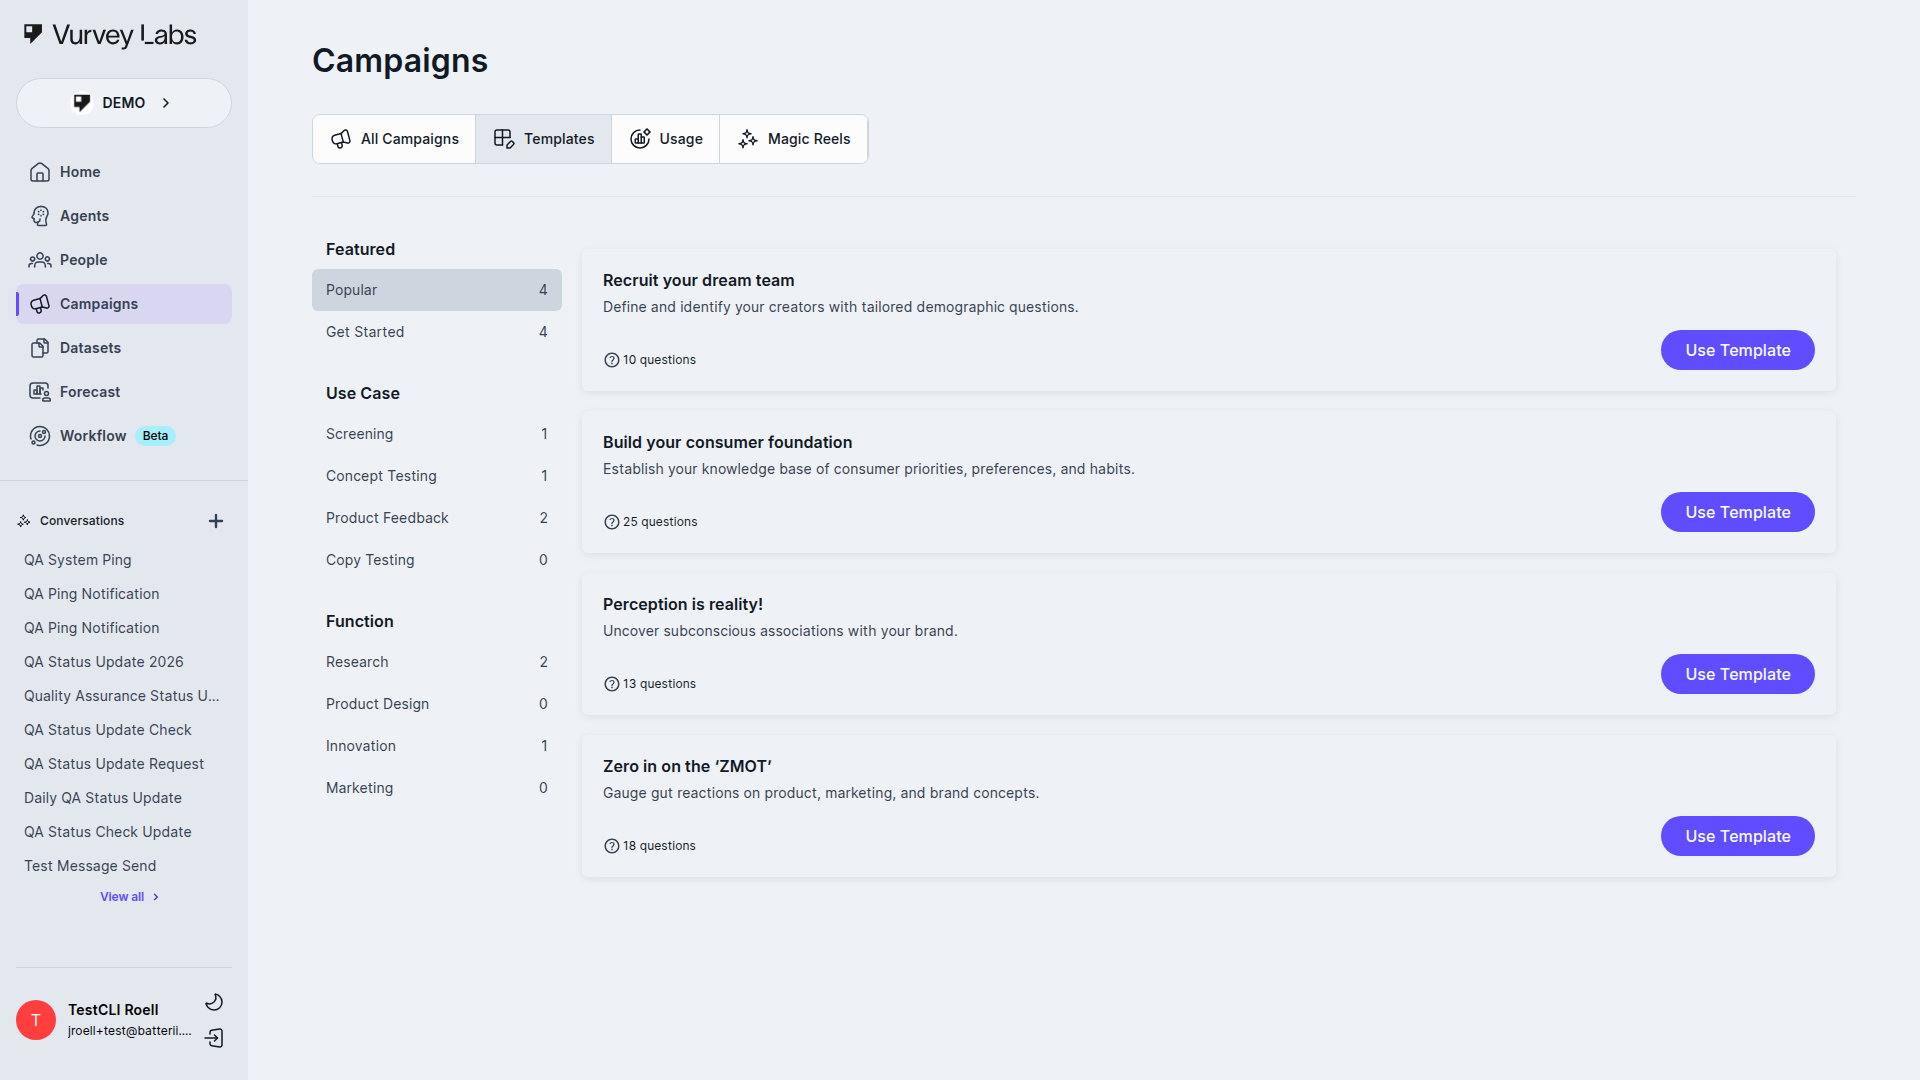Select the Popular filter in Featured

click(437, 290)
